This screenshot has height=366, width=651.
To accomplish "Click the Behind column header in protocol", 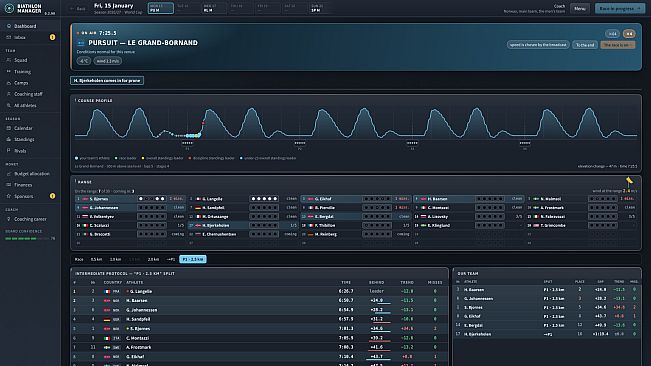I will tap(377, 283).
